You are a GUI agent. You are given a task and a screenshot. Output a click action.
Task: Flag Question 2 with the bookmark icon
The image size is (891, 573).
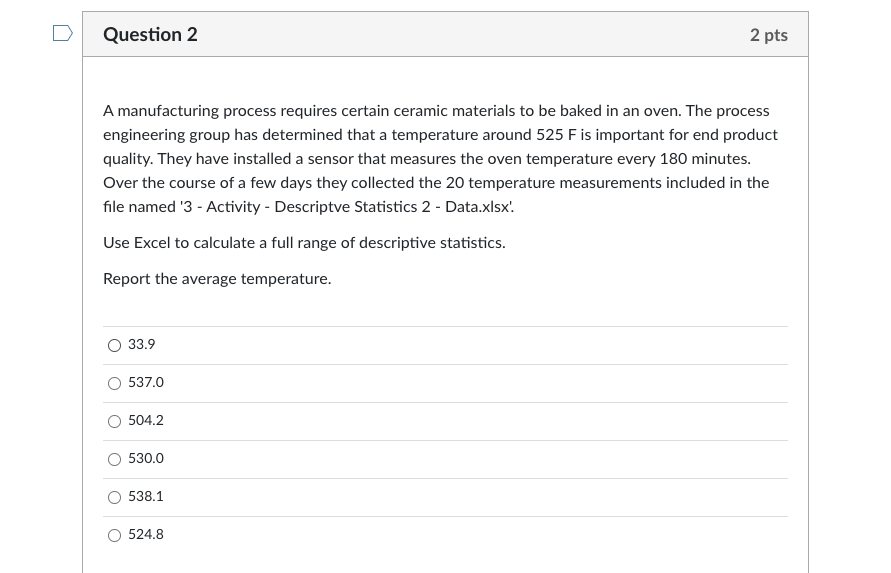(63, 34)
